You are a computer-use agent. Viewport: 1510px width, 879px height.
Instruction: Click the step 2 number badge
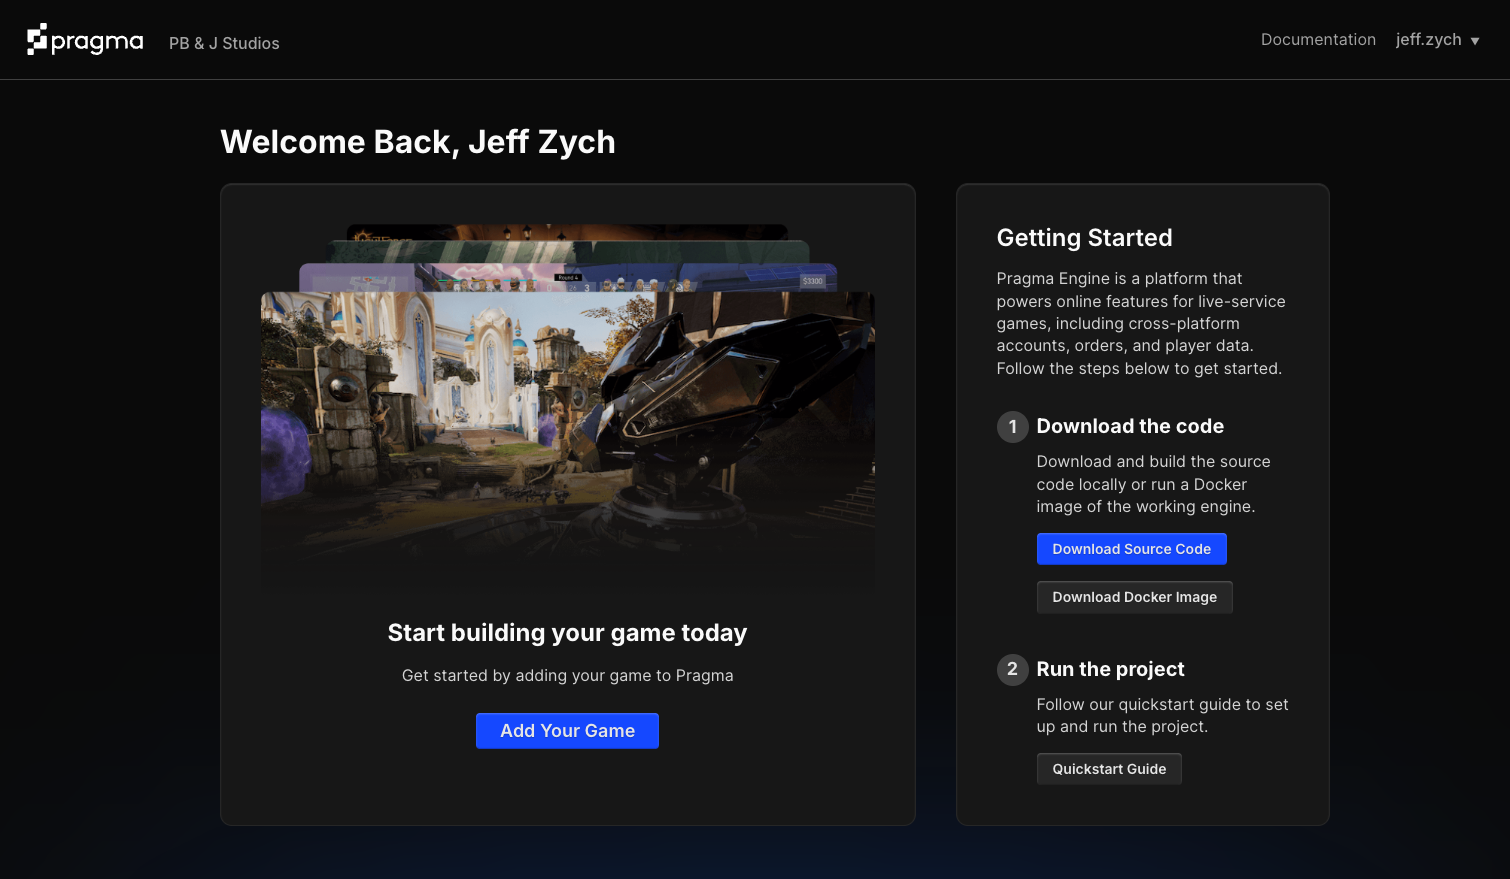point(1012,670)
